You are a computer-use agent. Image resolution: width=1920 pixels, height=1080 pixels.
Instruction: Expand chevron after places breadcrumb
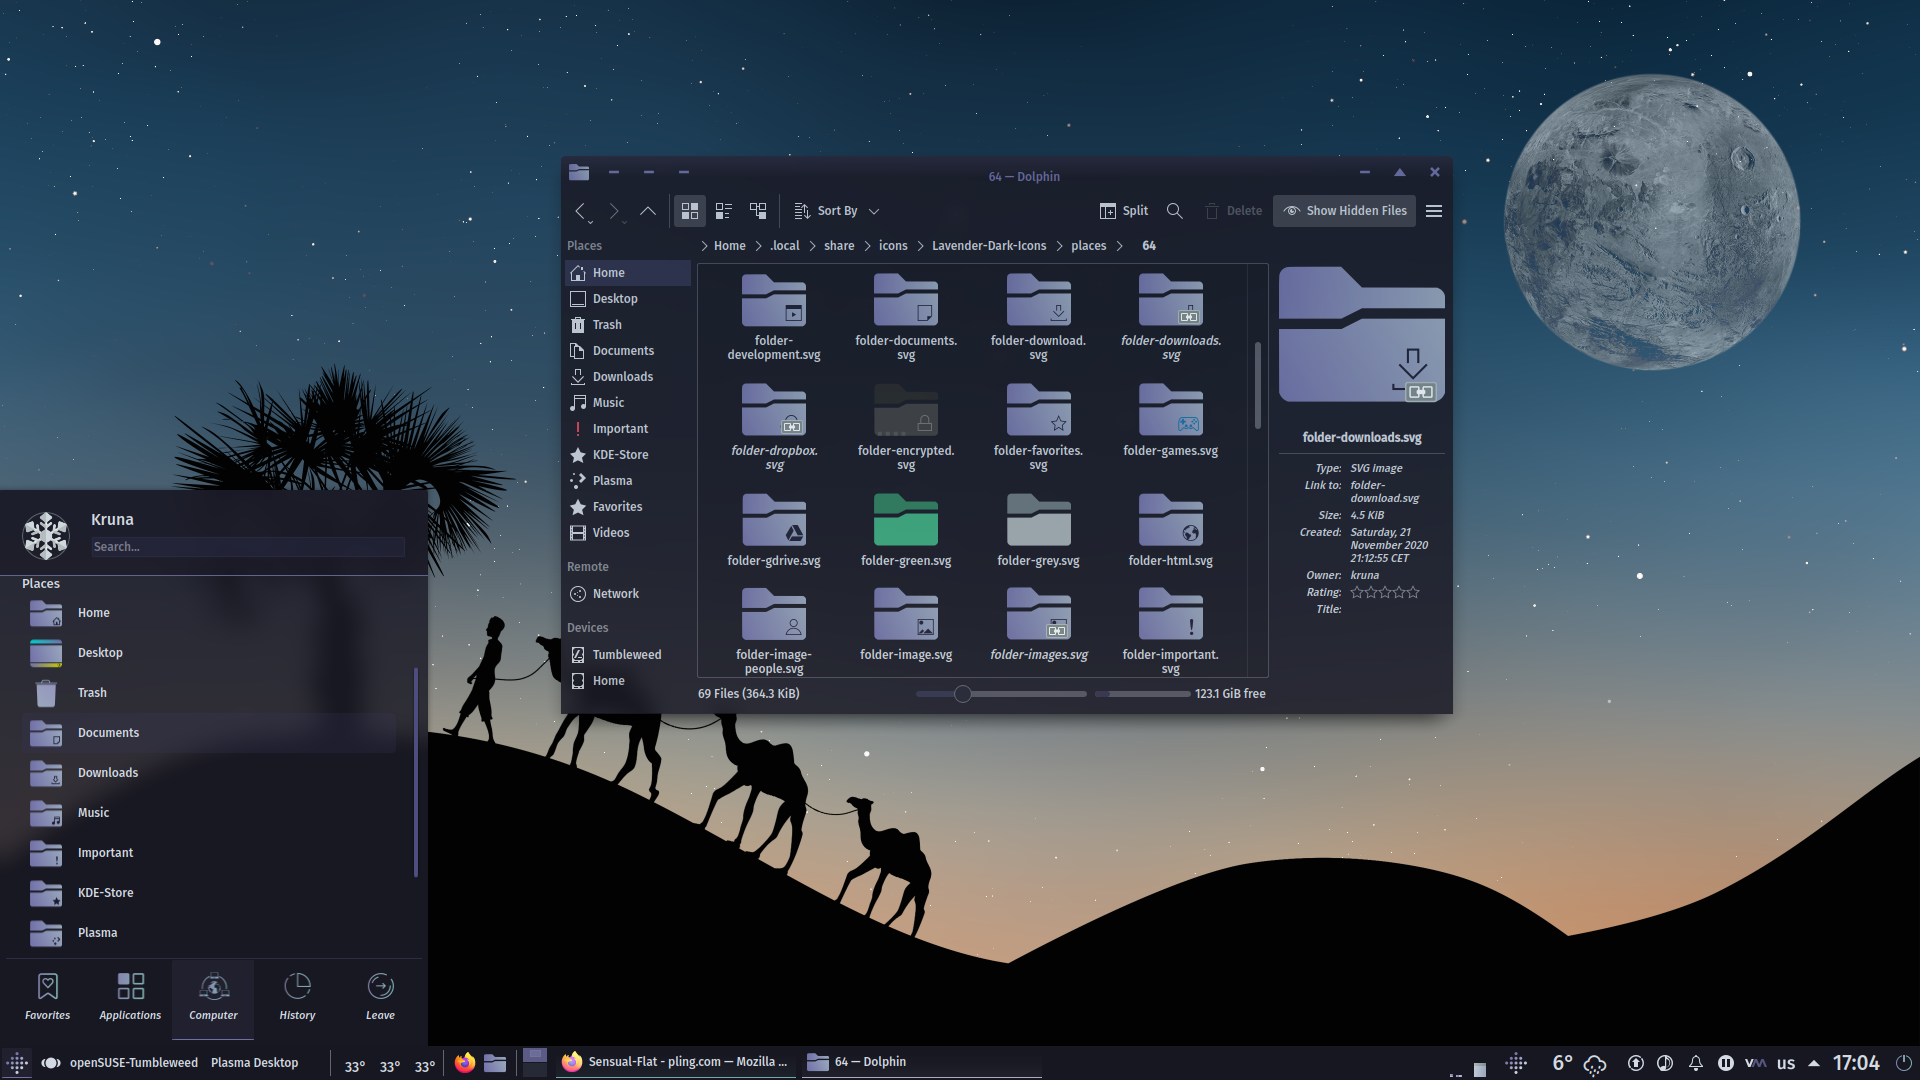click(x=1120, y=246)
